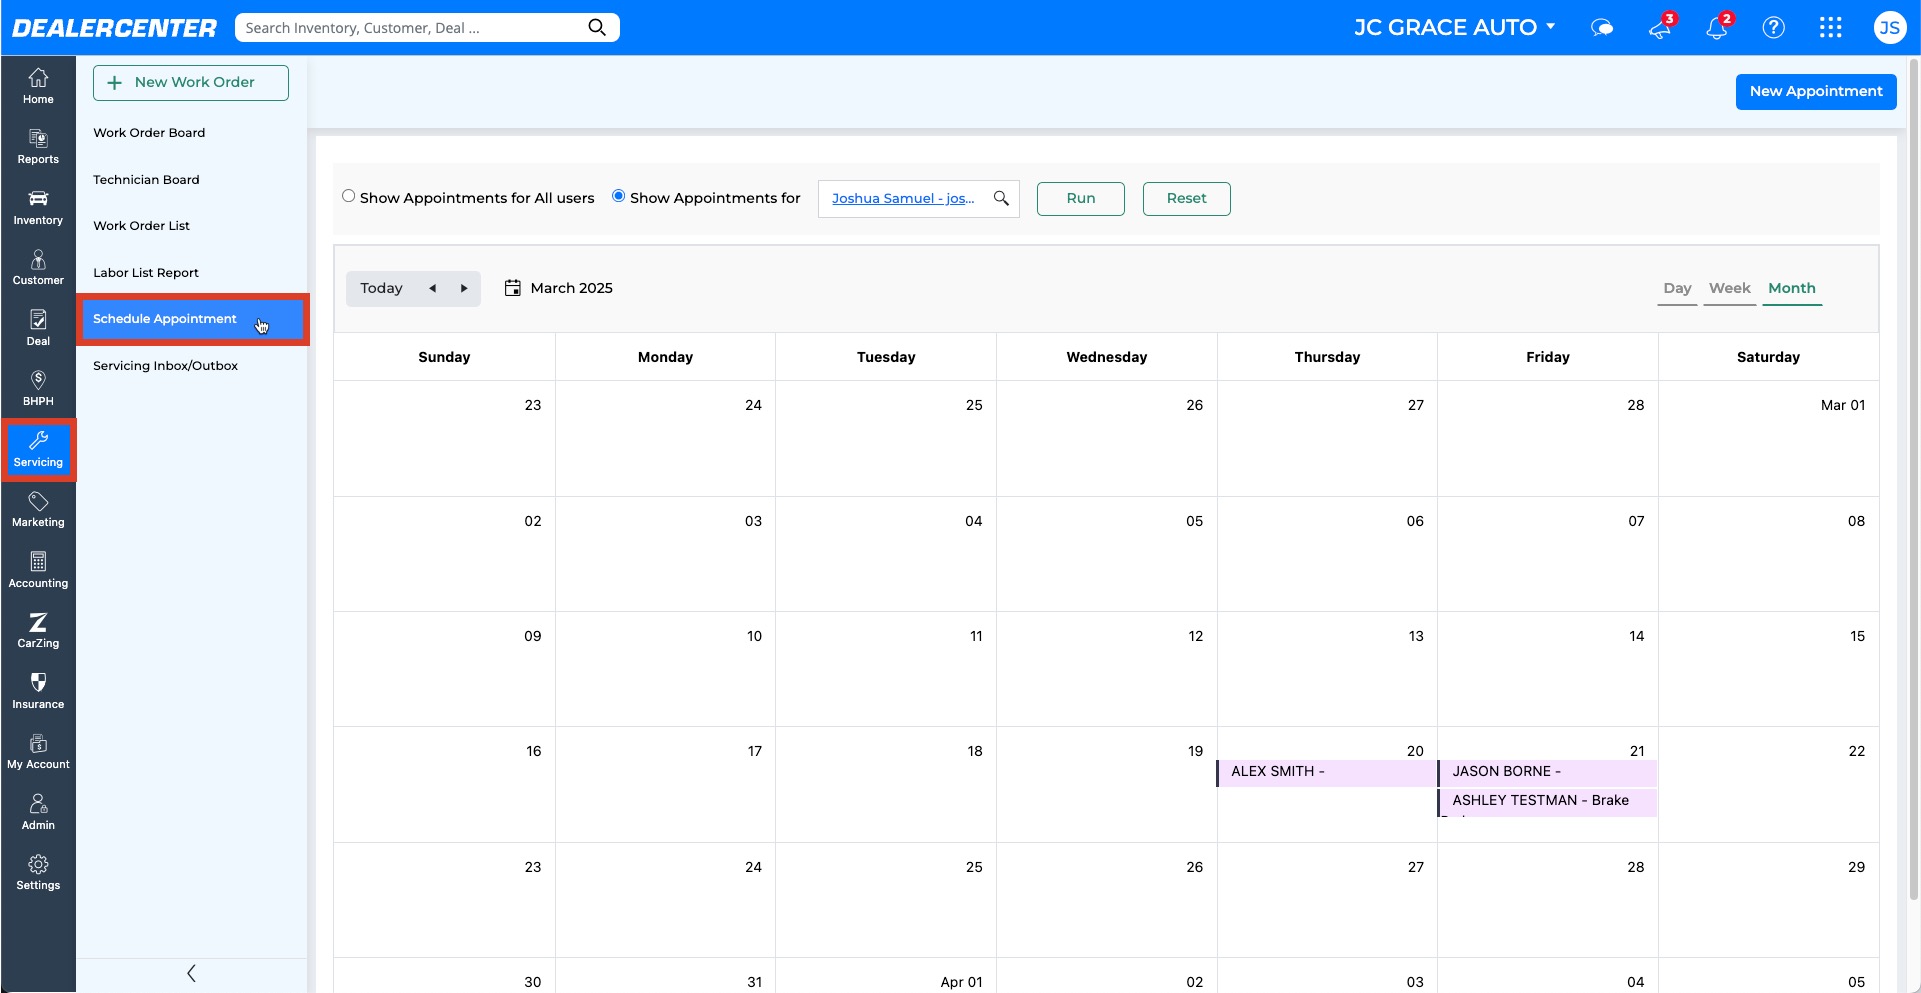
Task: Click the Wednesday column header
Action: click(1106, 357)
